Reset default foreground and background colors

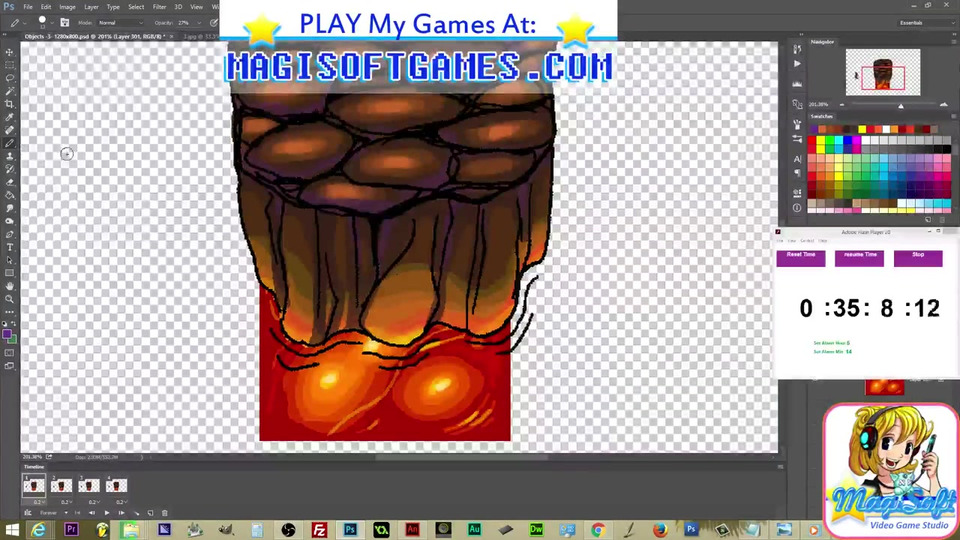point(5,323)
